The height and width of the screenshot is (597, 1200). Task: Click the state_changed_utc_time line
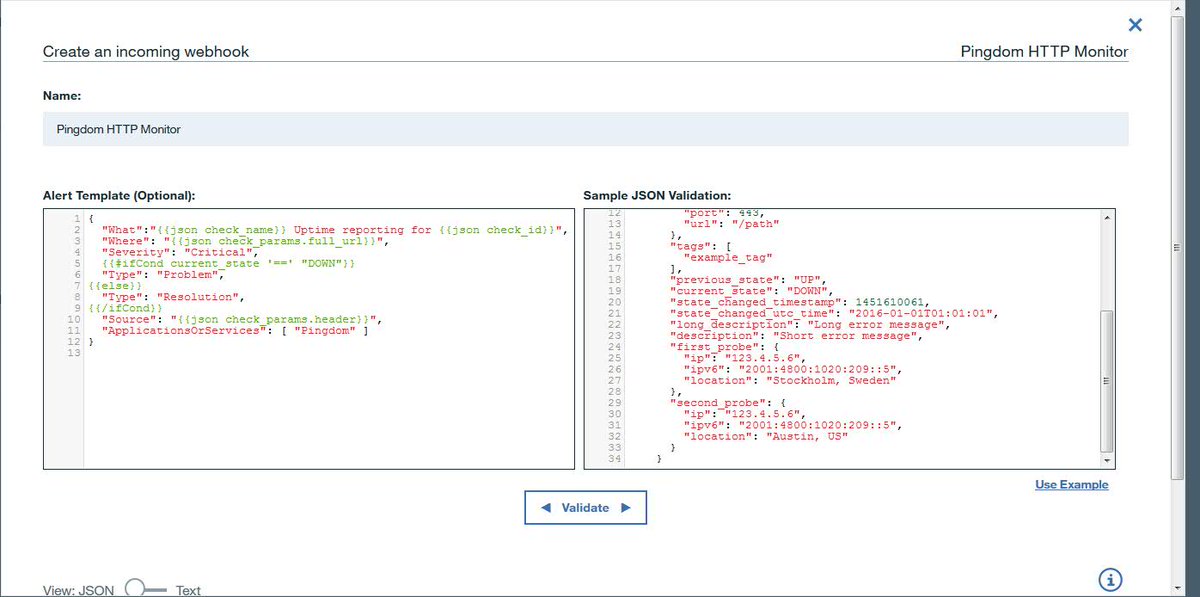click(833, 313)
